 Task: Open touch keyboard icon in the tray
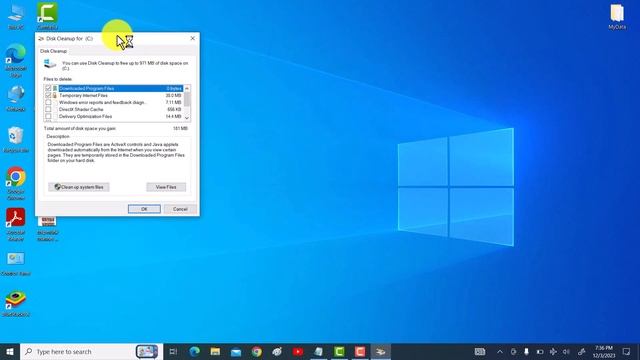(480, 351)
